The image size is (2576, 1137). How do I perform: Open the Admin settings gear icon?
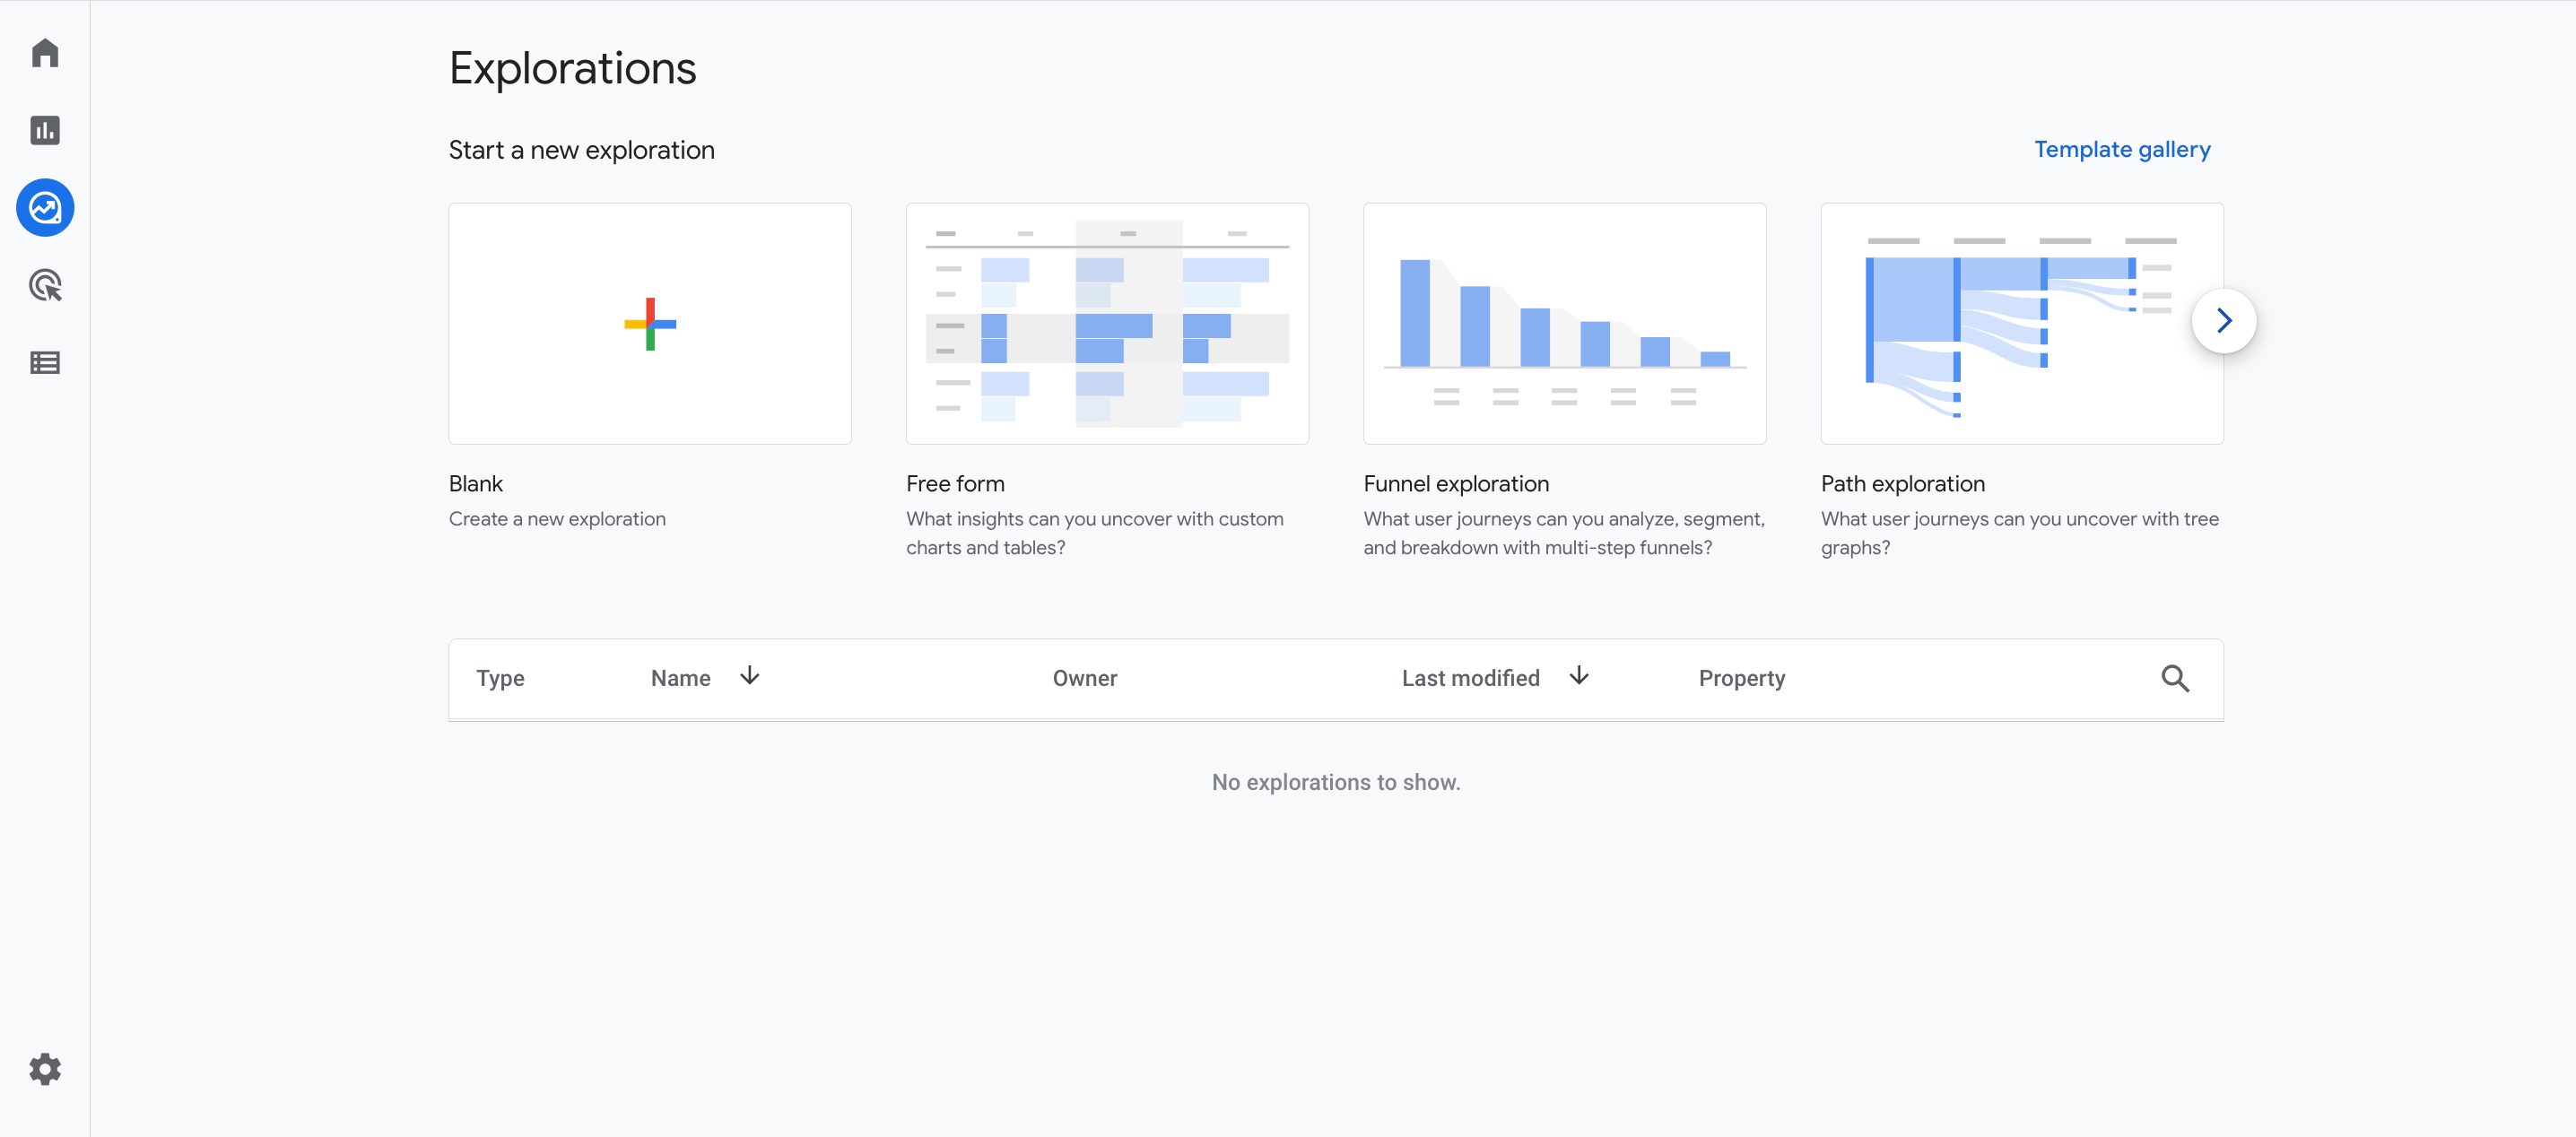[x=45, y=1069]
